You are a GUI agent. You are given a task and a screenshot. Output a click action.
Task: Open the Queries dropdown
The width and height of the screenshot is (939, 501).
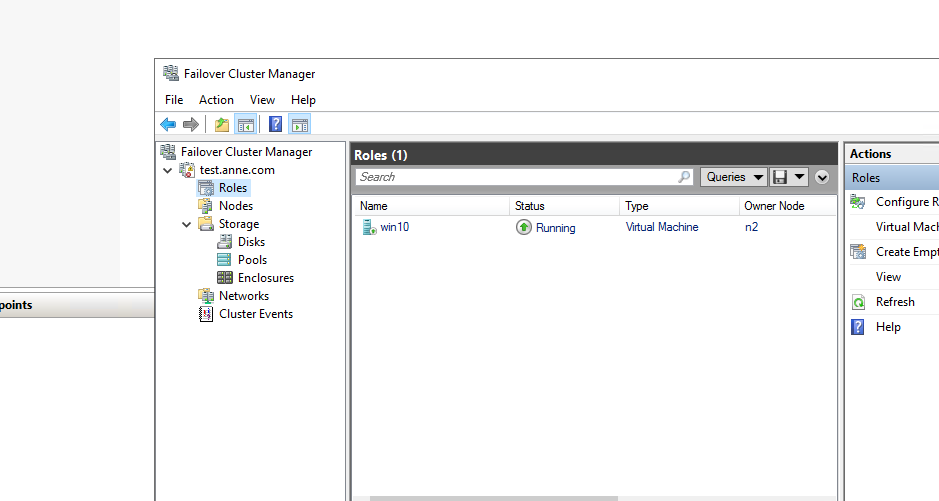[734, 177]
